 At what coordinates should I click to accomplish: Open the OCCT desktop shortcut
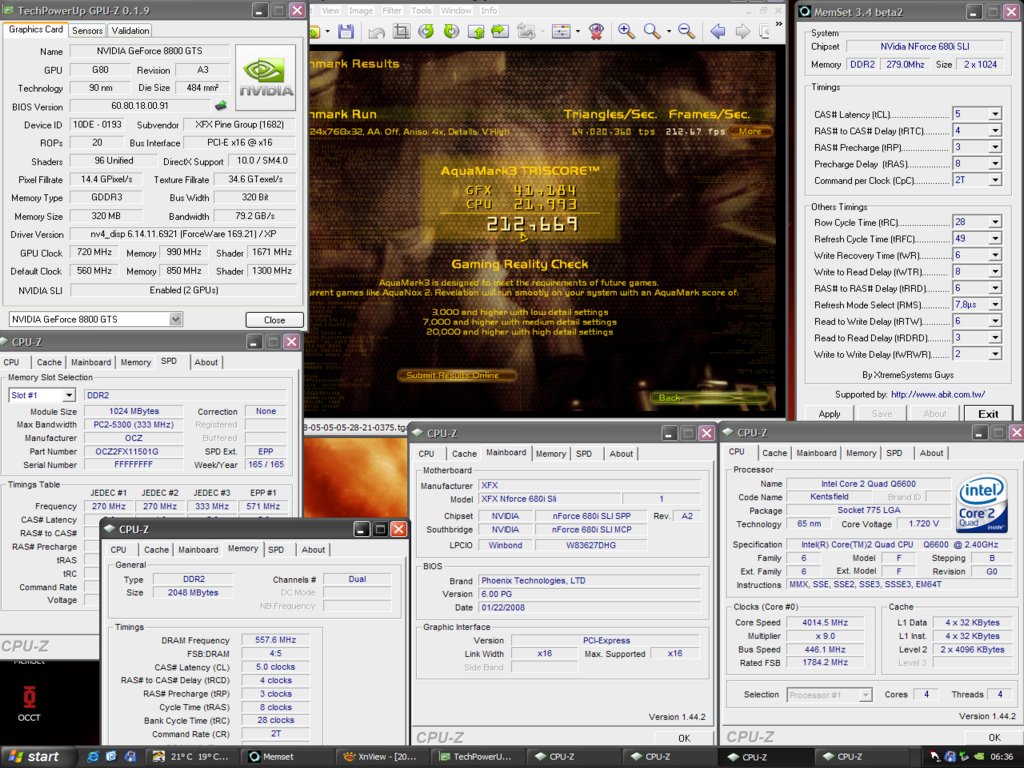[29, 703]
